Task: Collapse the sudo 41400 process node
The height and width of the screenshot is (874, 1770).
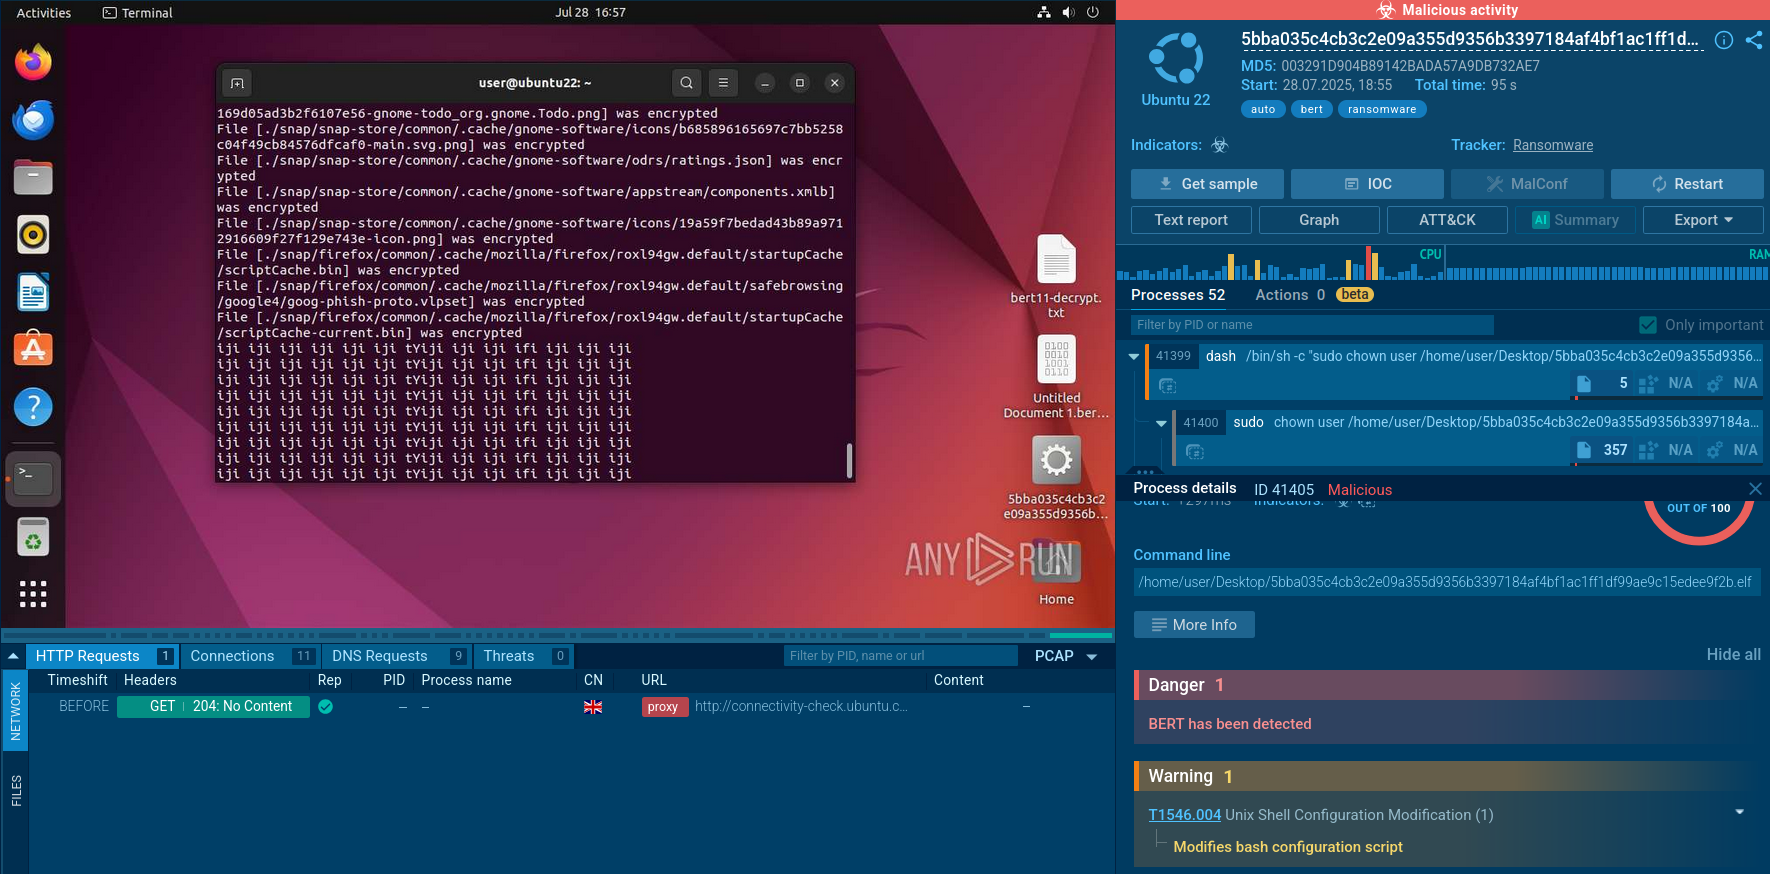Action: point(1161,423)
